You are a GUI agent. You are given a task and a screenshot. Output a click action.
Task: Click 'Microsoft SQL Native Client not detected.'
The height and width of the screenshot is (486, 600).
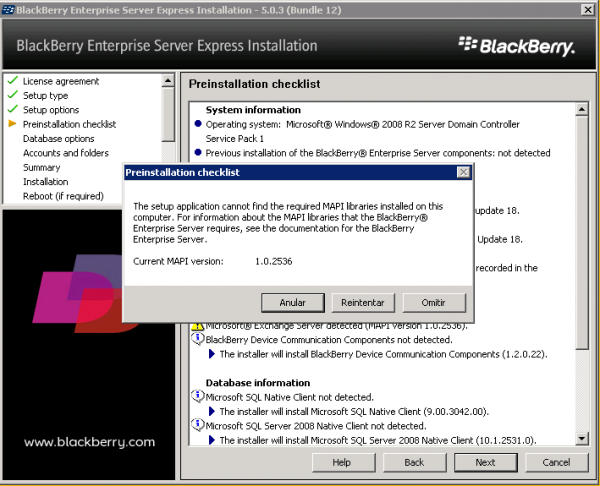coord(290,397)
